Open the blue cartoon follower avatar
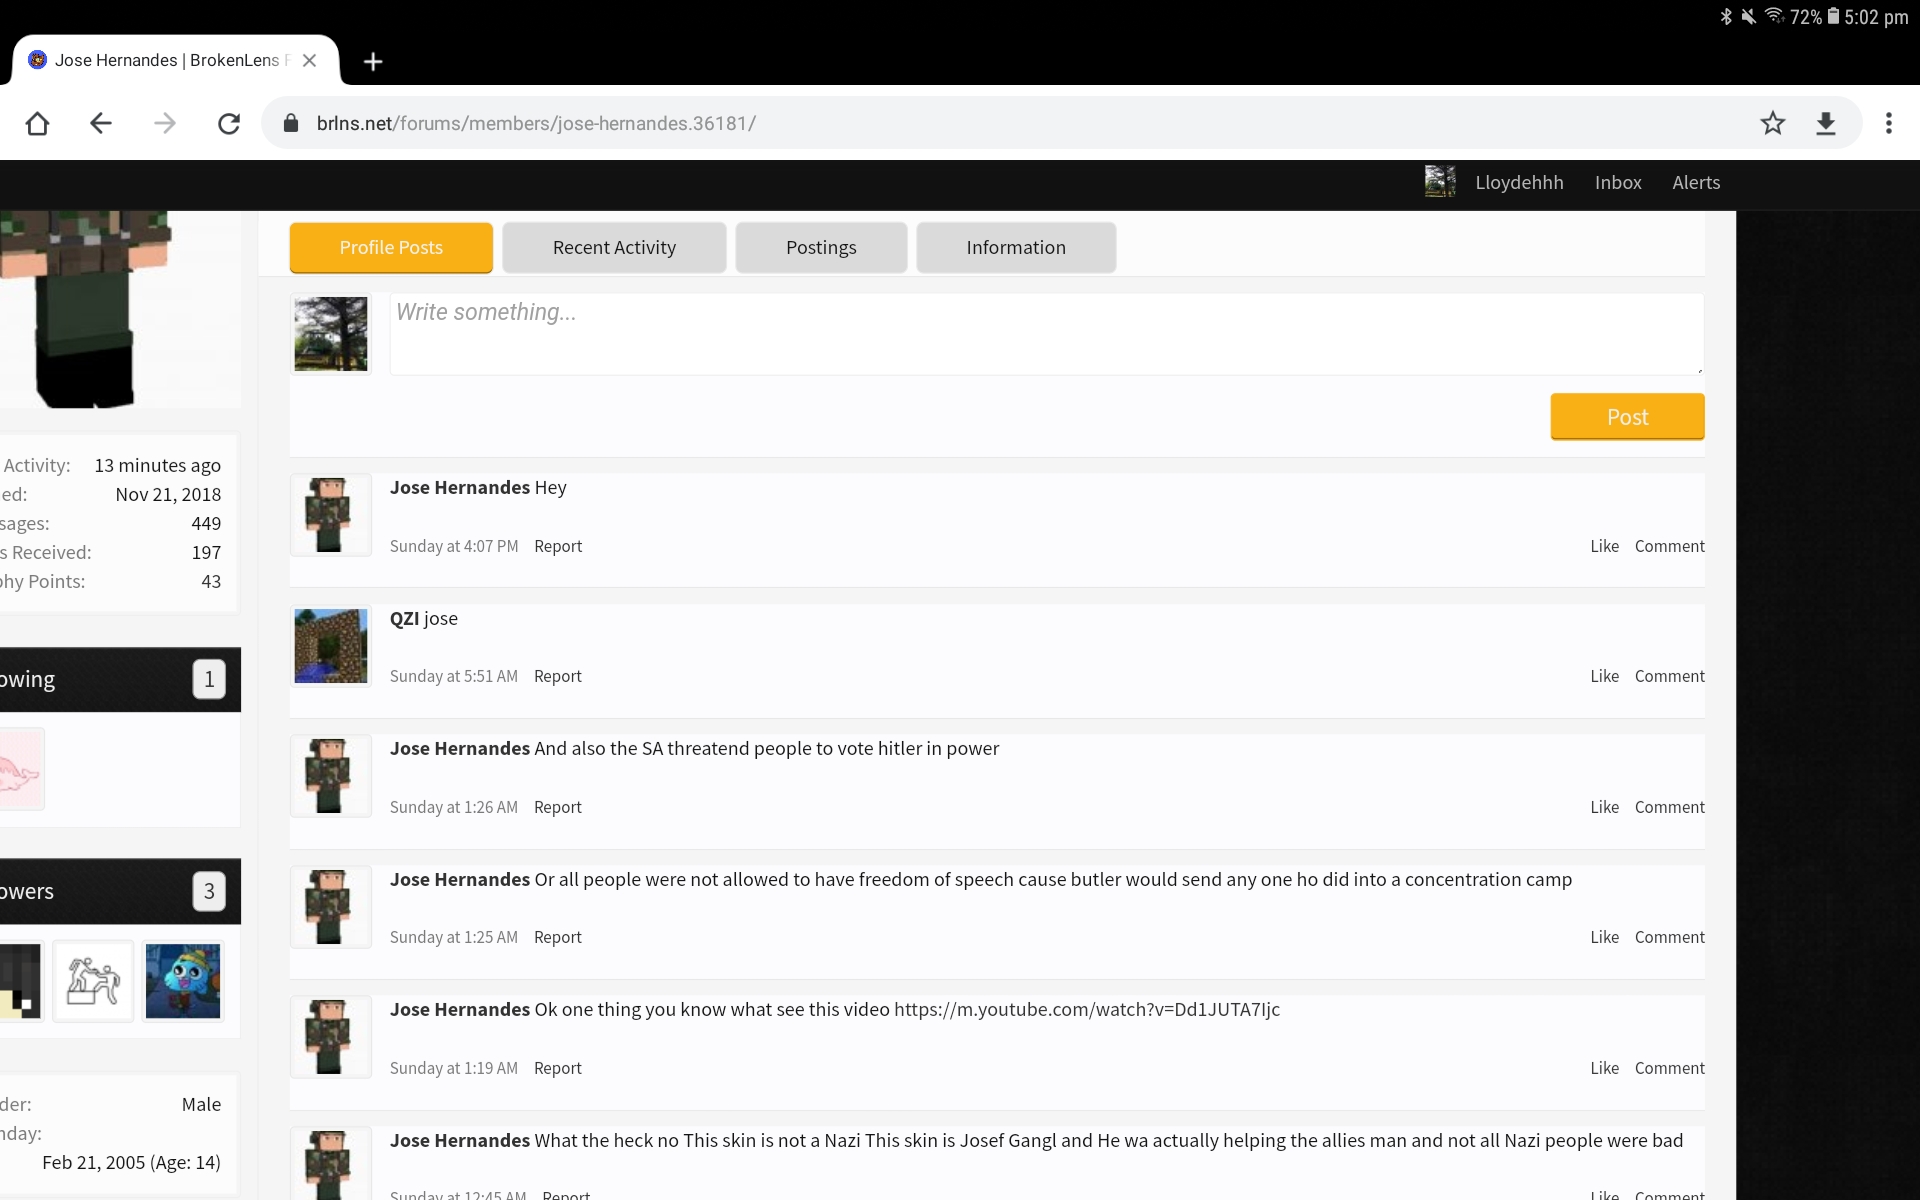 (183, 981)
